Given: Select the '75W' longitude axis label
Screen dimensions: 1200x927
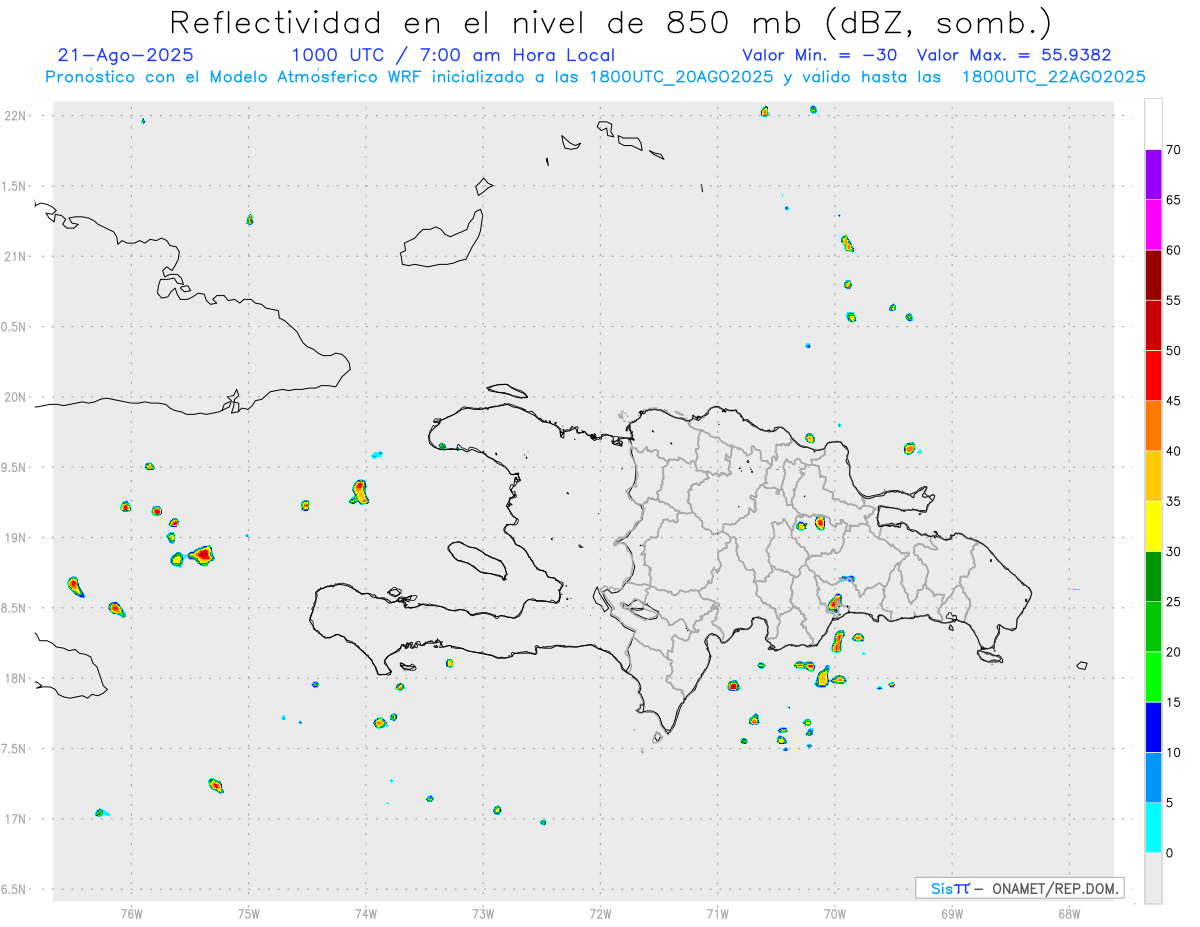Looking at the screenshot, I should pos(249,914).
